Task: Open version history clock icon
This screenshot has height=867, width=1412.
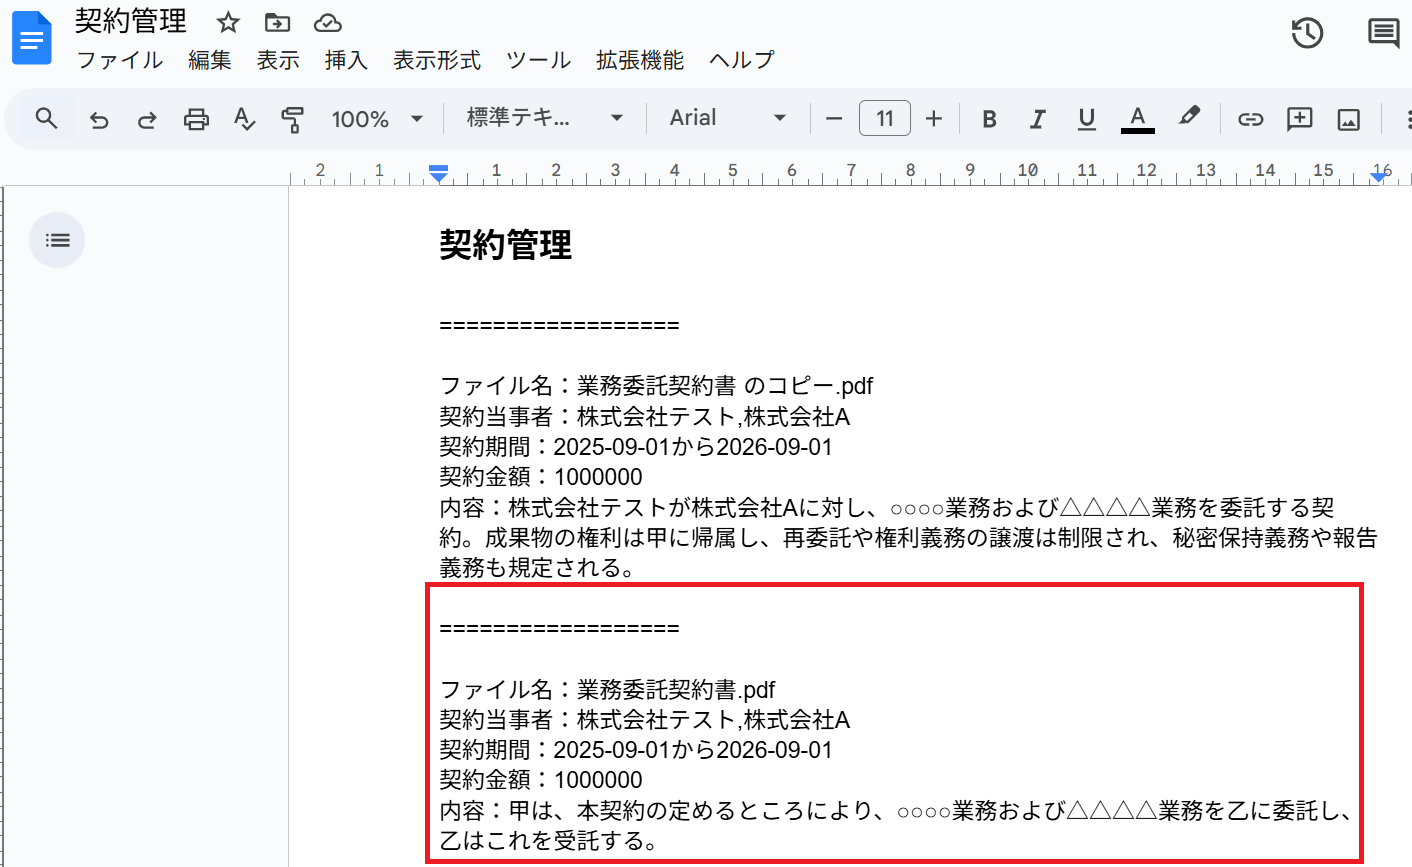Action: (1307, 33)
